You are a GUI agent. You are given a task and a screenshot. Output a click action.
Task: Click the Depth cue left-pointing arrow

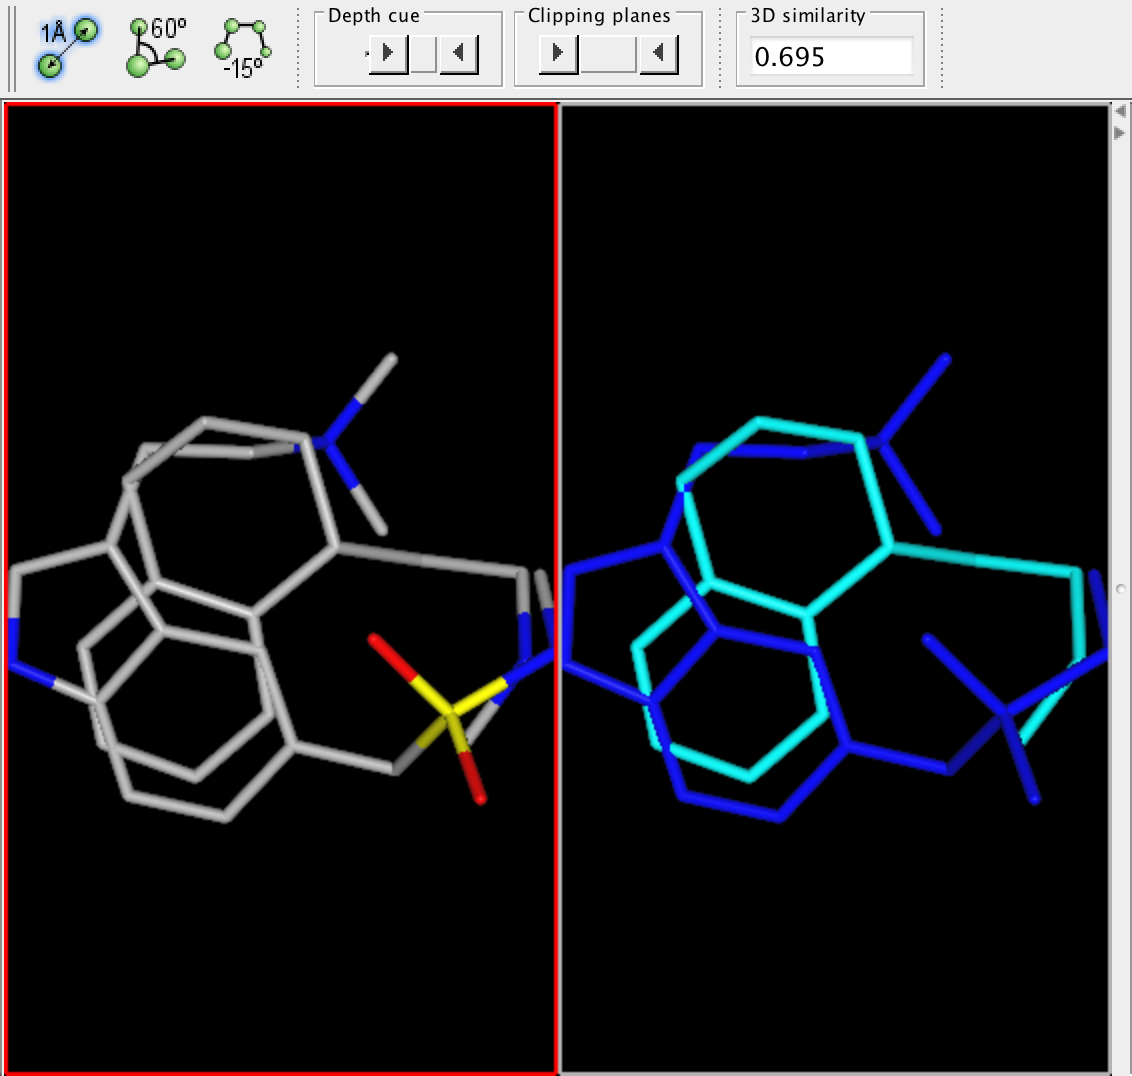click(458, 54)
